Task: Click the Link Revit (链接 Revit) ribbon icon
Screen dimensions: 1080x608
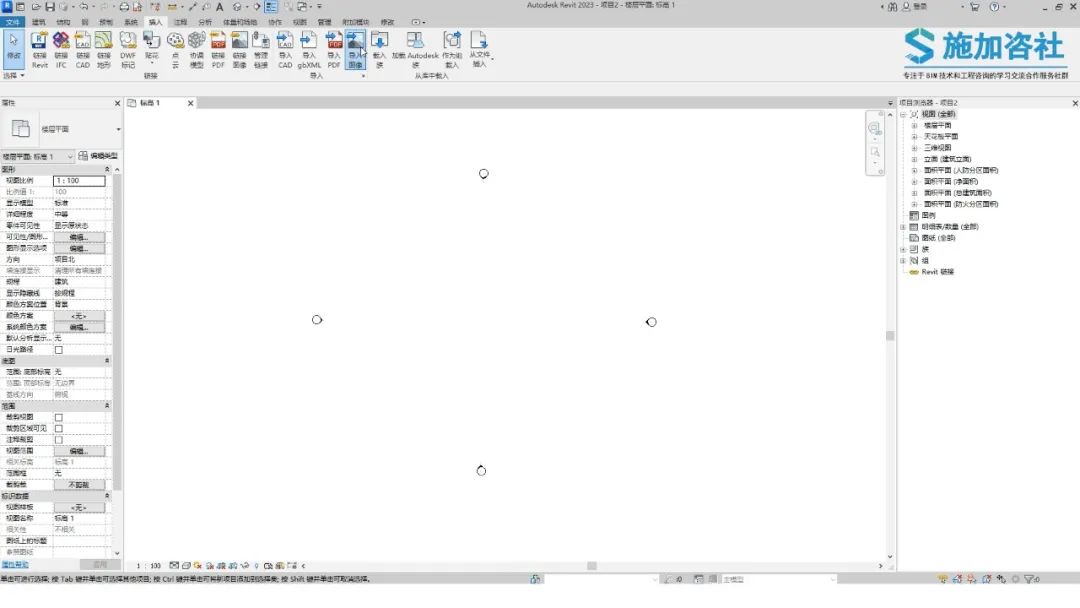Action: pyautogui.click(x=39, y=50)
